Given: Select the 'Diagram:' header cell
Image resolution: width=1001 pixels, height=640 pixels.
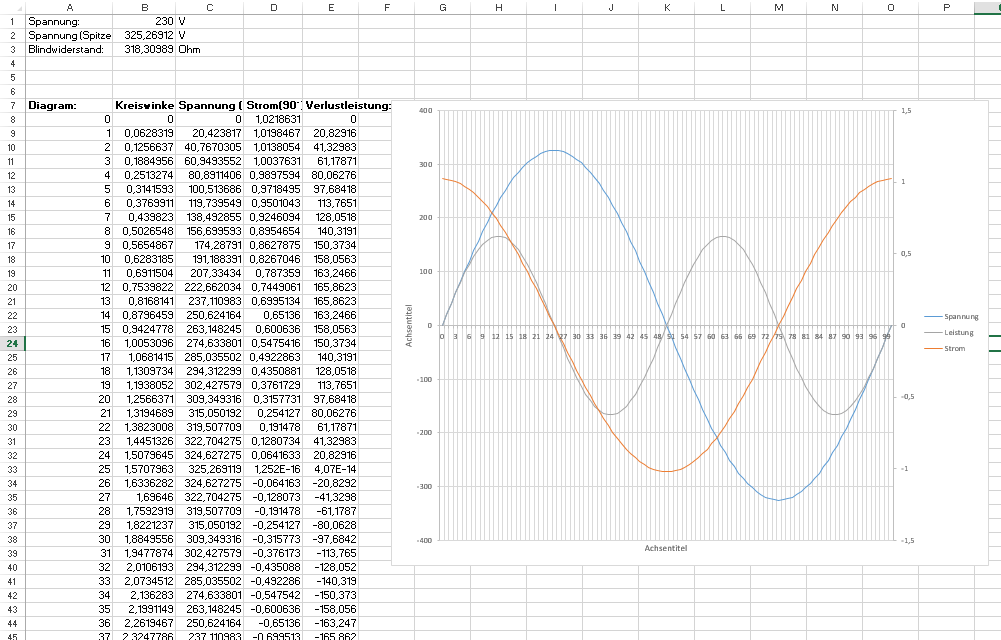Looking at the screenshot, I should [69, 105].
